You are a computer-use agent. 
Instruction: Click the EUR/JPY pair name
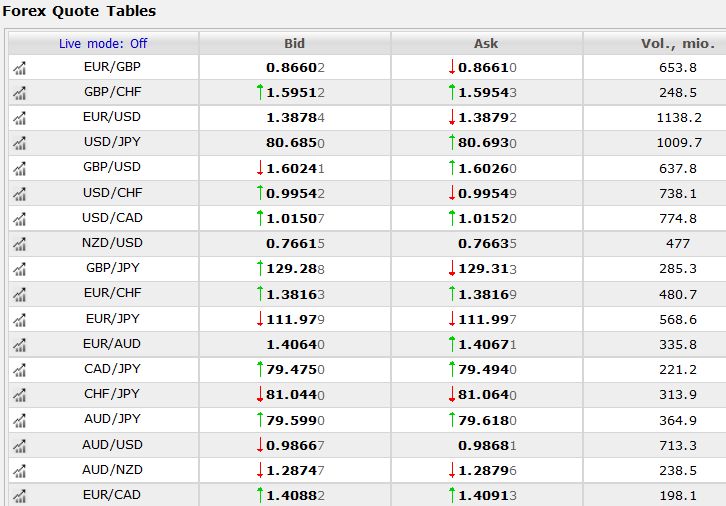click(112, 319)
